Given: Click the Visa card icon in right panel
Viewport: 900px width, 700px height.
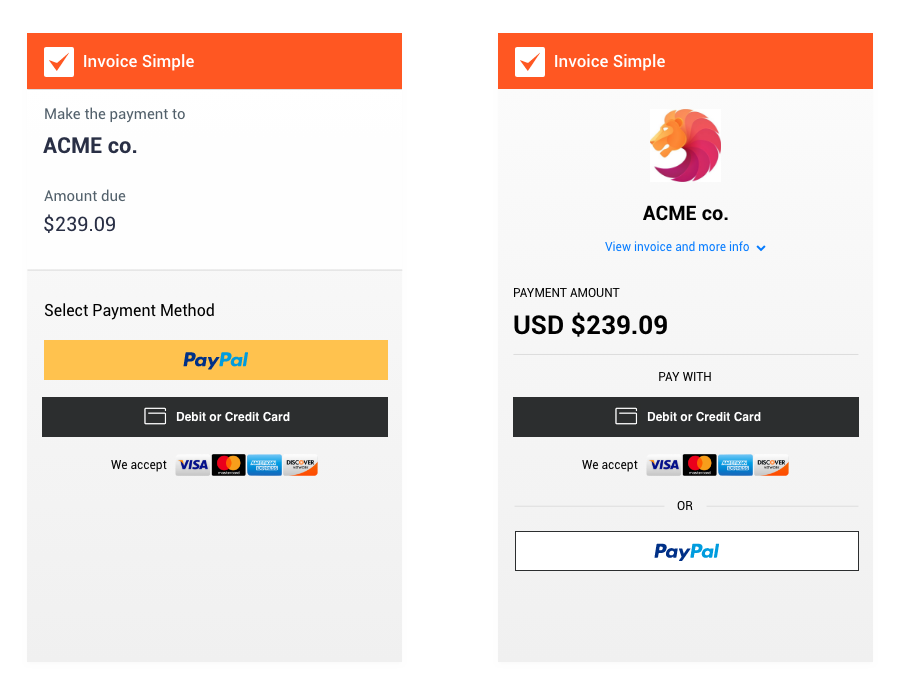Looking at the screenshot, I should pyautogui.click(x=664, y=465).
